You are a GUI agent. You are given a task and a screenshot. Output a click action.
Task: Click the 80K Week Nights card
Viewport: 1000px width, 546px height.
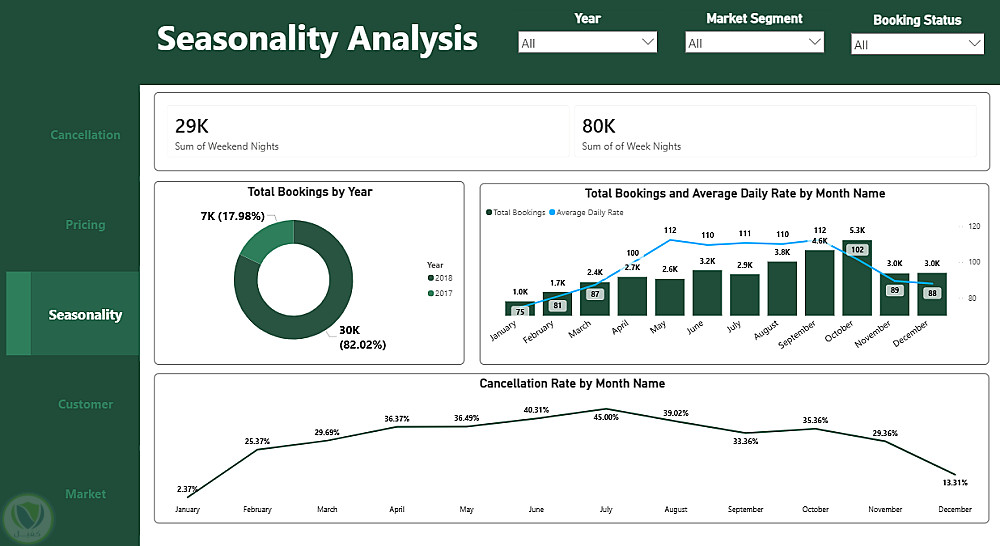776,131
